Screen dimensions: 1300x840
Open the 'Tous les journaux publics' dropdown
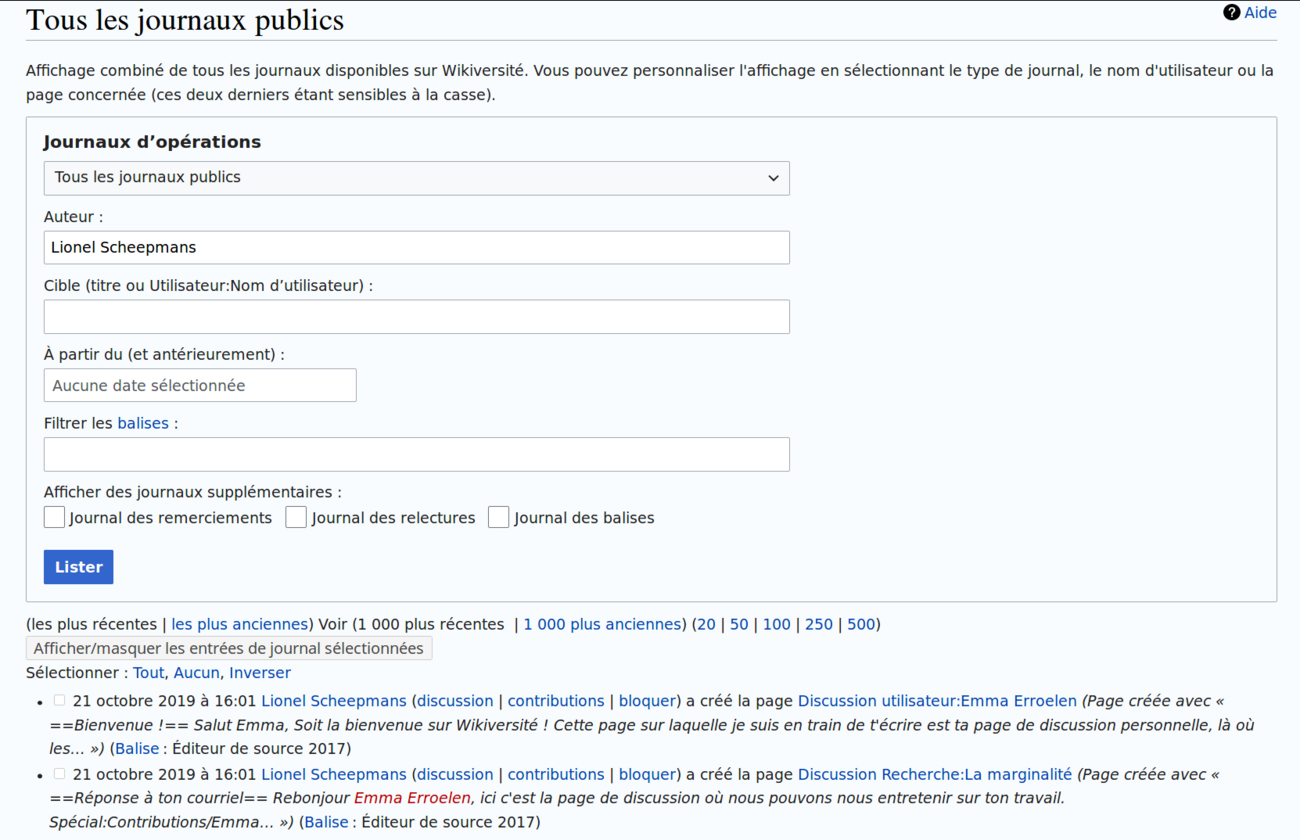coord(417,178)
